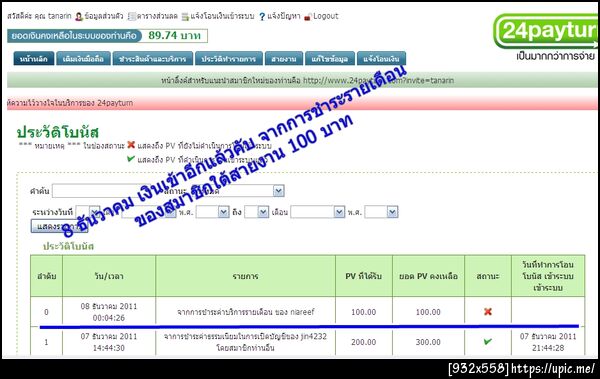Image resolution: width=600 pixels, height=379 pixels.
Task: Click the Logout link text
Action: click(x=326, y=16)
